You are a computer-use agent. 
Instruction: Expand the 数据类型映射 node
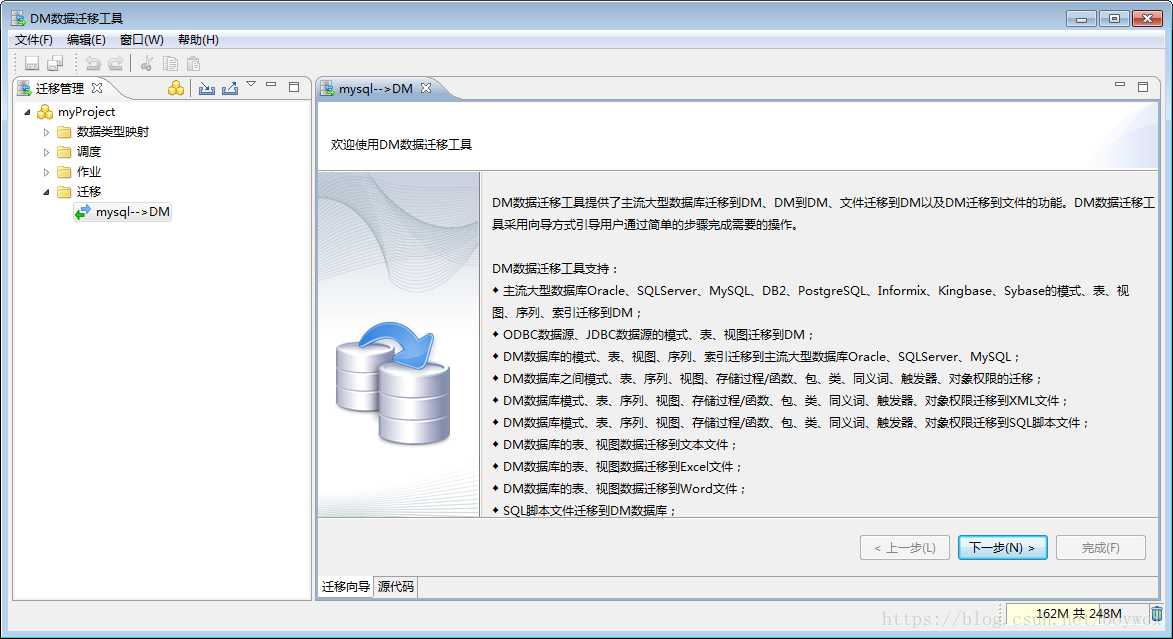(x=46, y=132)
